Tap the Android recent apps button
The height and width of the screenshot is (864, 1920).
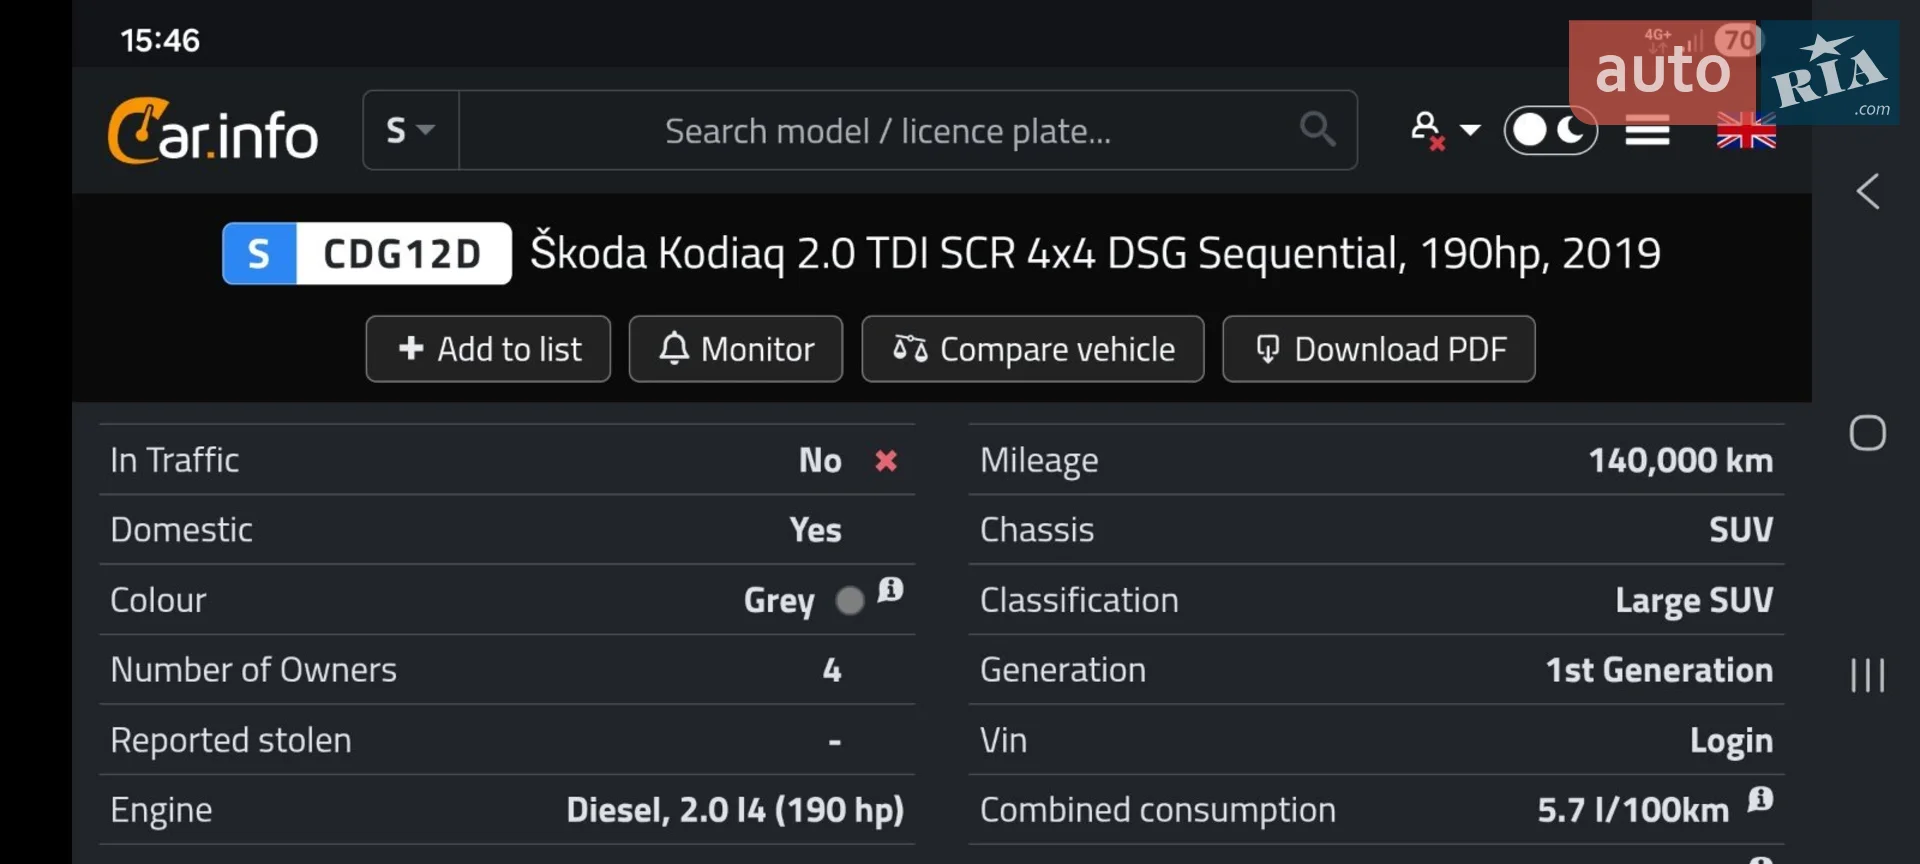click(1868, 674)
